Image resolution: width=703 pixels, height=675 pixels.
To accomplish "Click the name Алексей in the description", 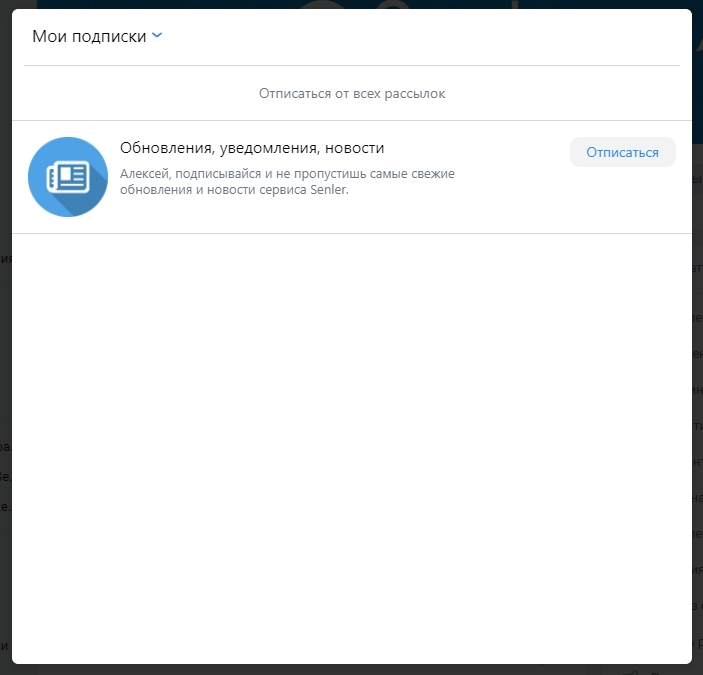I will (x=144, y=174).
